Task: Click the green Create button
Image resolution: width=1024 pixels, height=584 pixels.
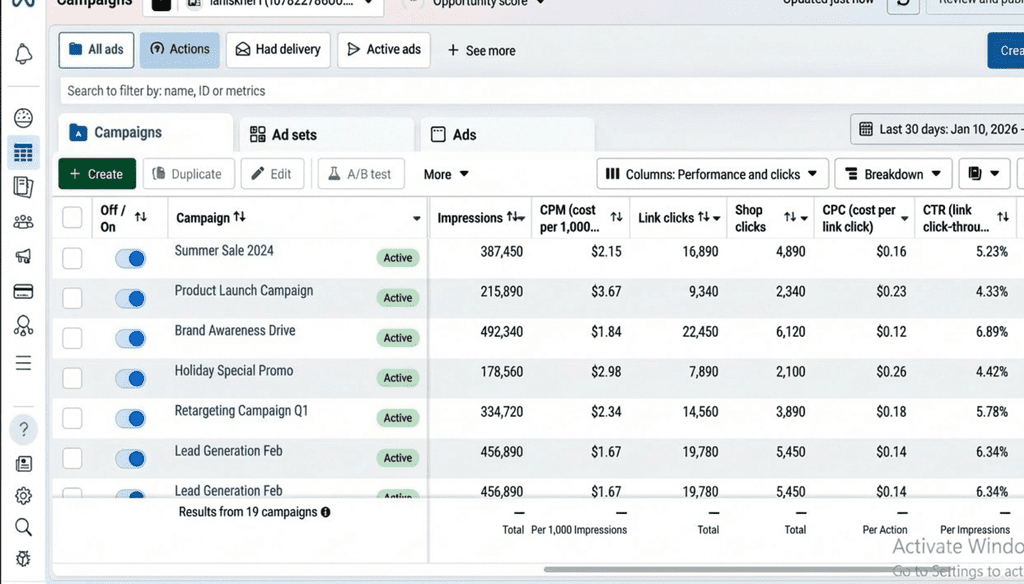Action: click(x=97, y=174)
